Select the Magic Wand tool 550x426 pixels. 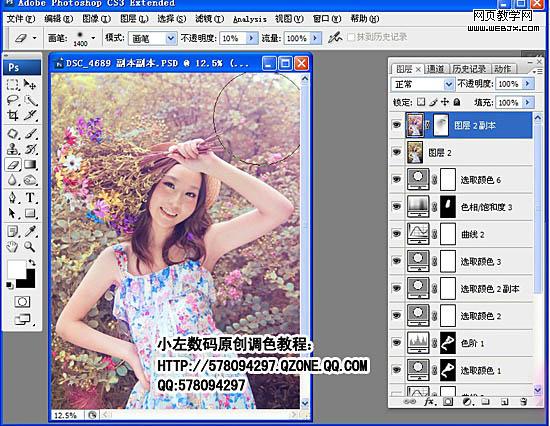point(30,100)
